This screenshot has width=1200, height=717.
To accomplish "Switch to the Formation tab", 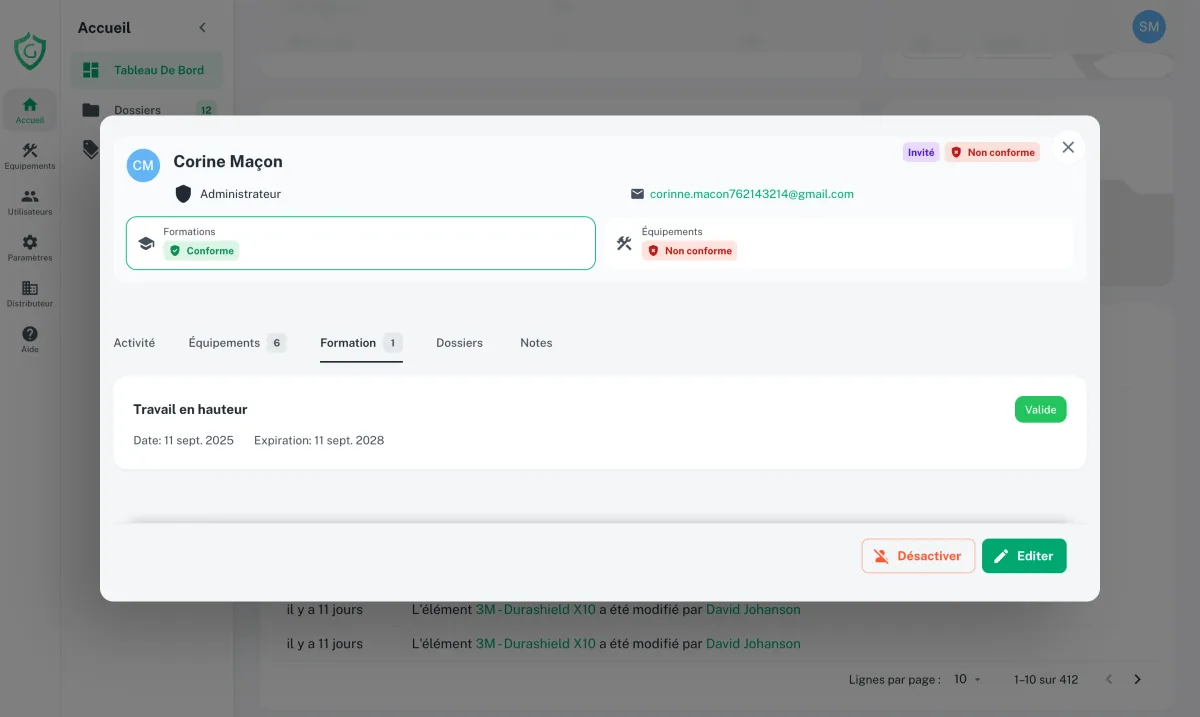I will click(361, 343).
